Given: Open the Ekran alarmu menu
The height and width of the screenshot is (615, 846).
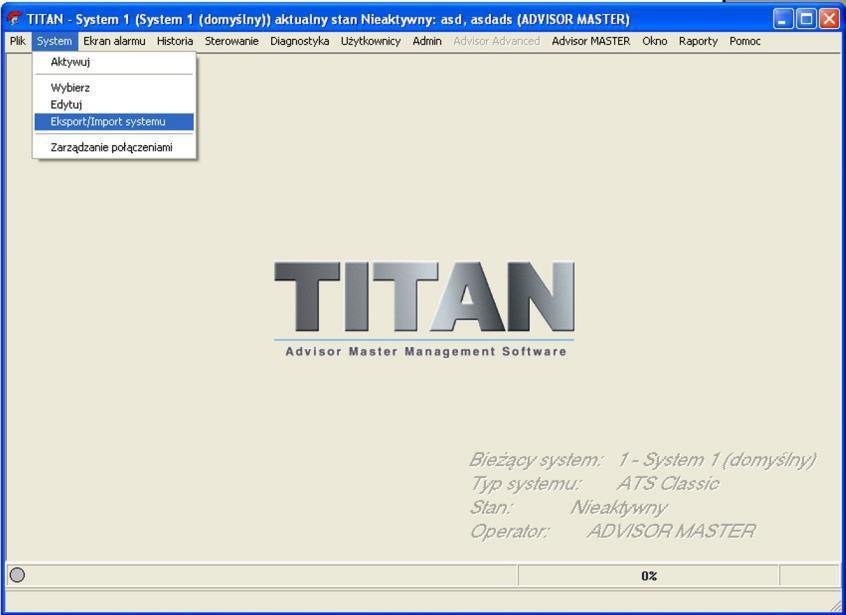Looking at the screenshot, I should coord(114,41).
